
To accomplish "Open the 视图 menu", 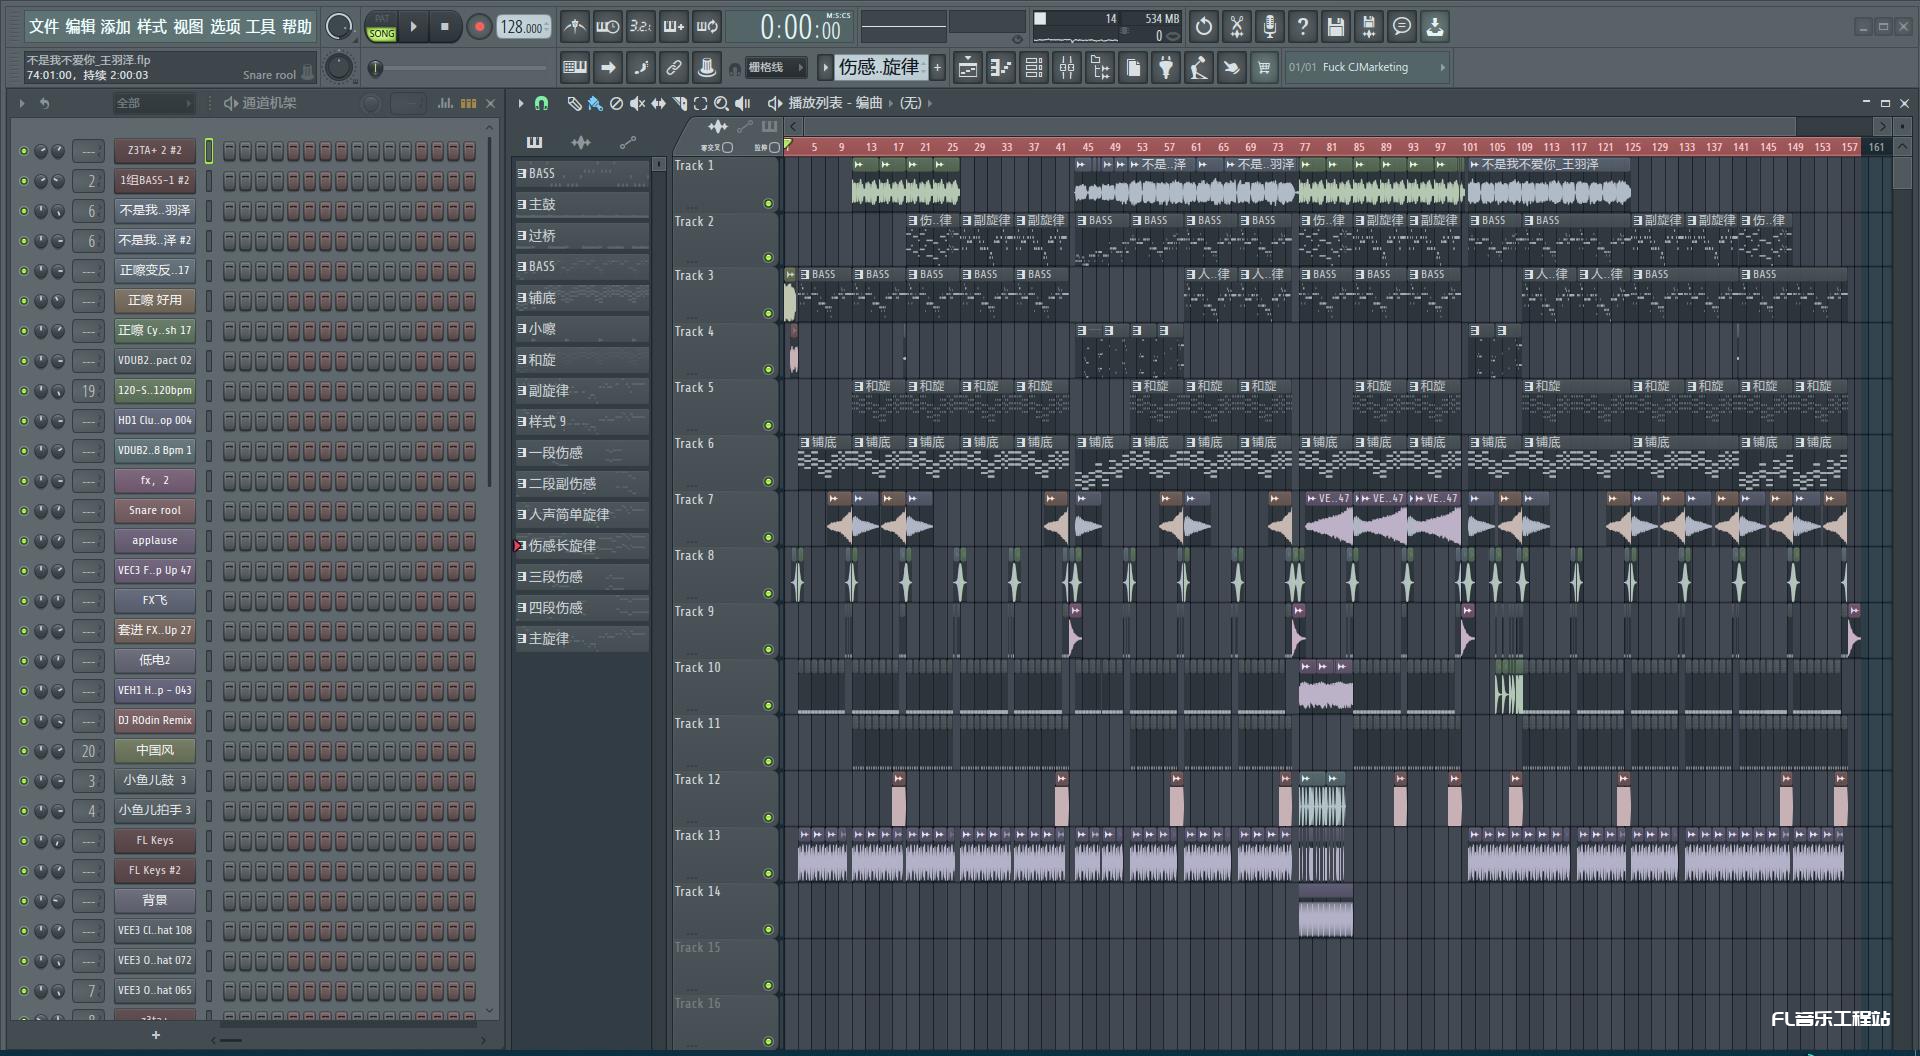I will pyautogui.click(x=188, y=27).
